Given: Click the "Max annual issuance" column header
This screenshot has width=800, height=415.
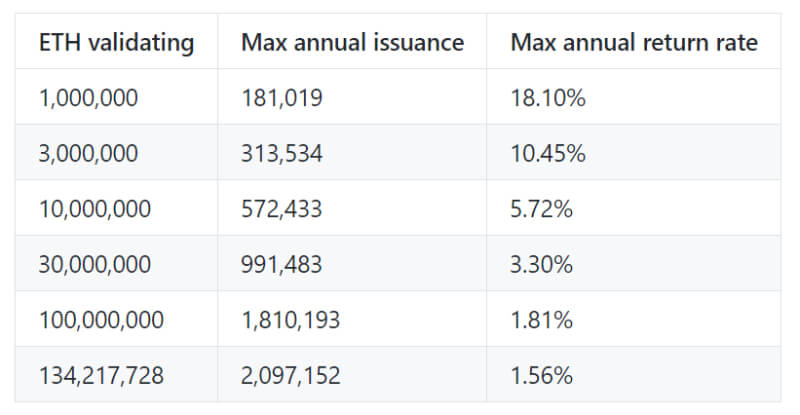Looking at the screenshot, I should (352, 42).
